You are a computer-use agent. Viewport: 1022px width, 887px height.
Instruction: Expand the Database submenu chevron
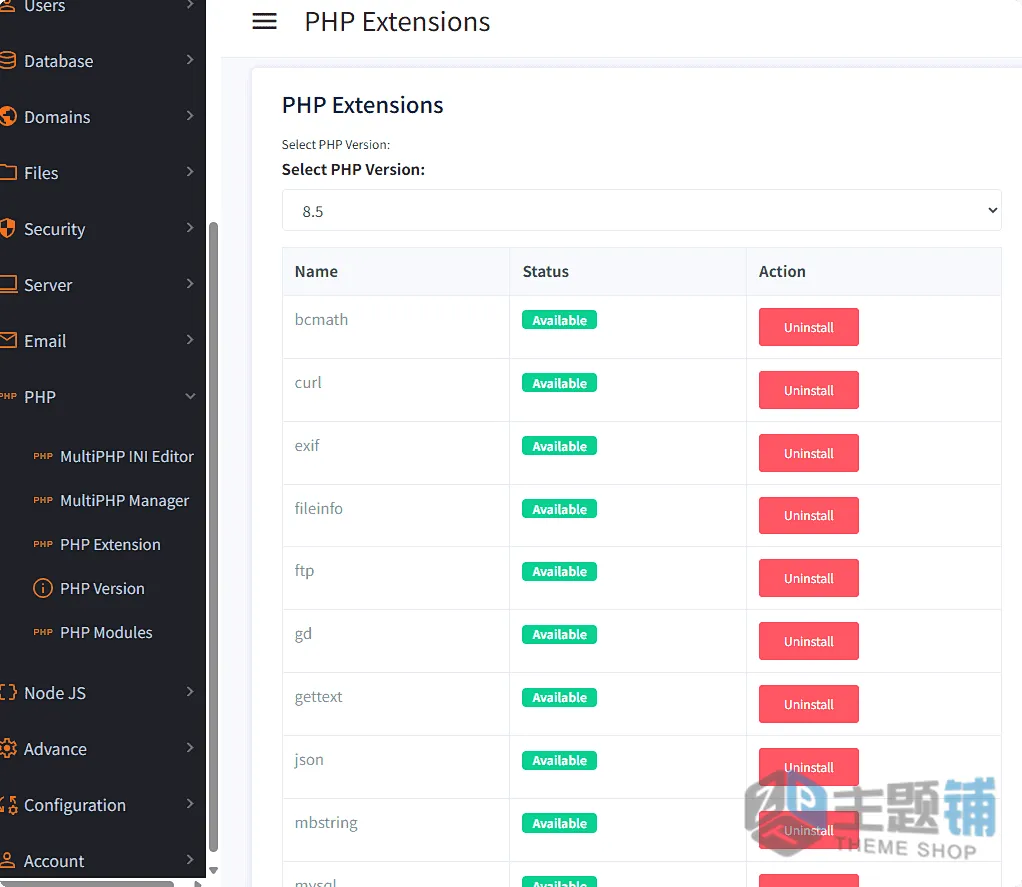tap(190, 60)
